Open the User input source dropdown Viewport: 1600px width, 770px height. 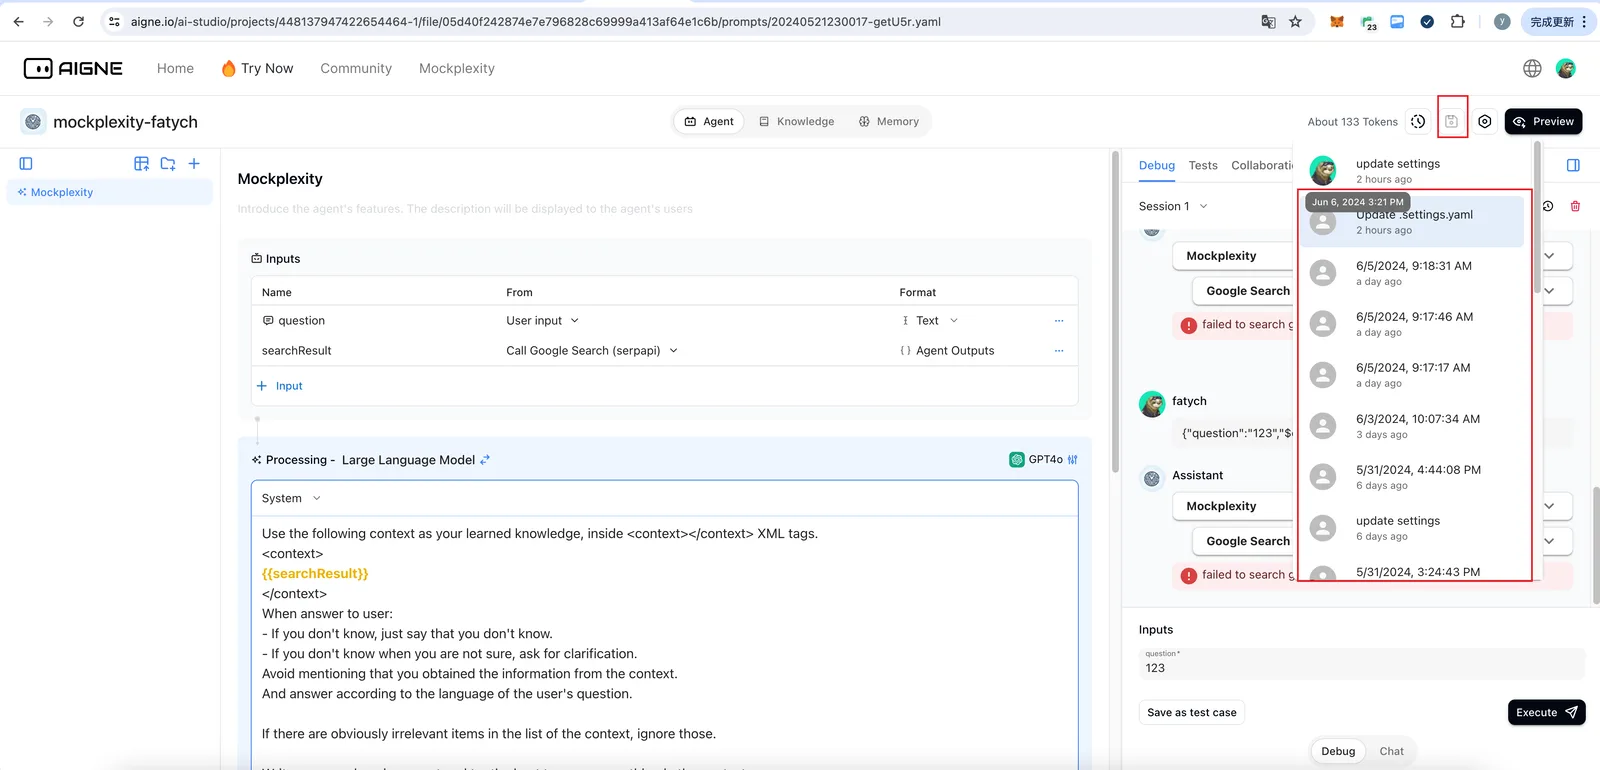[x=542, y=320]
